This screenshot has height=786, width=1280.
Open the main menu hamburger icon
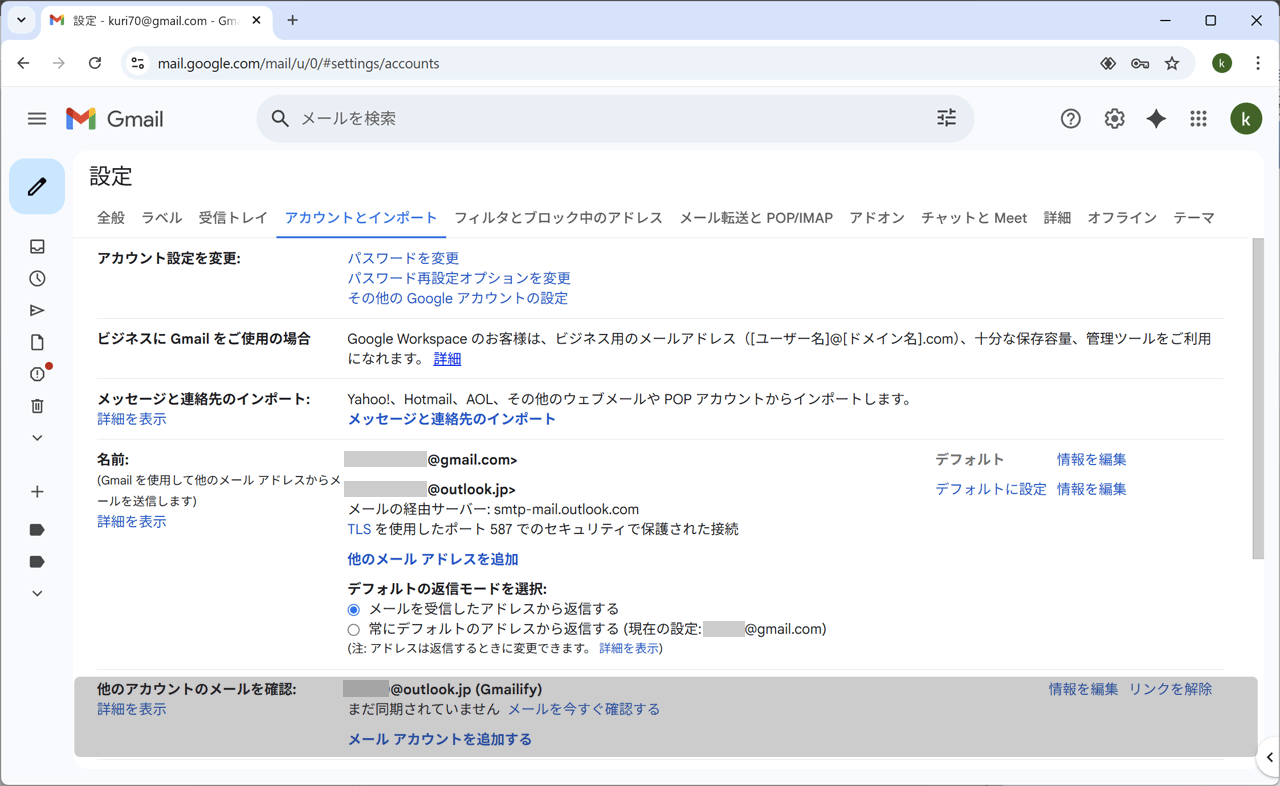coord(37,119)
